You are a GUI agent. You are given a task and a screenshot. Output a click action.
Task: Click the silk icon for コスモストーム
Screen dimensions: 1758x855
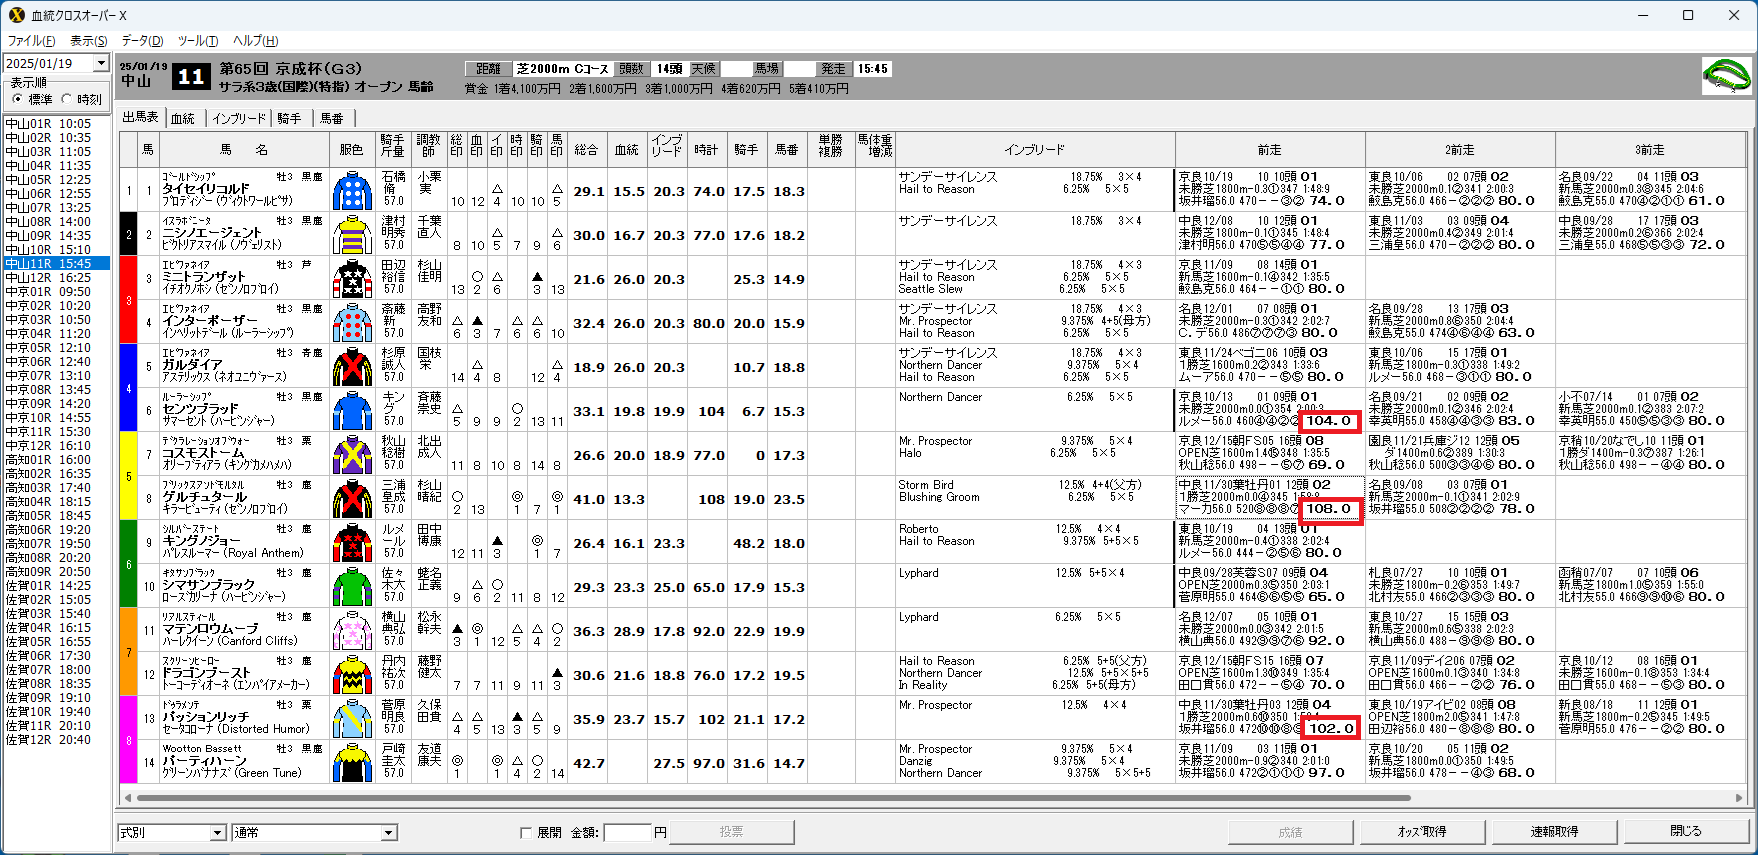(352, 454)
